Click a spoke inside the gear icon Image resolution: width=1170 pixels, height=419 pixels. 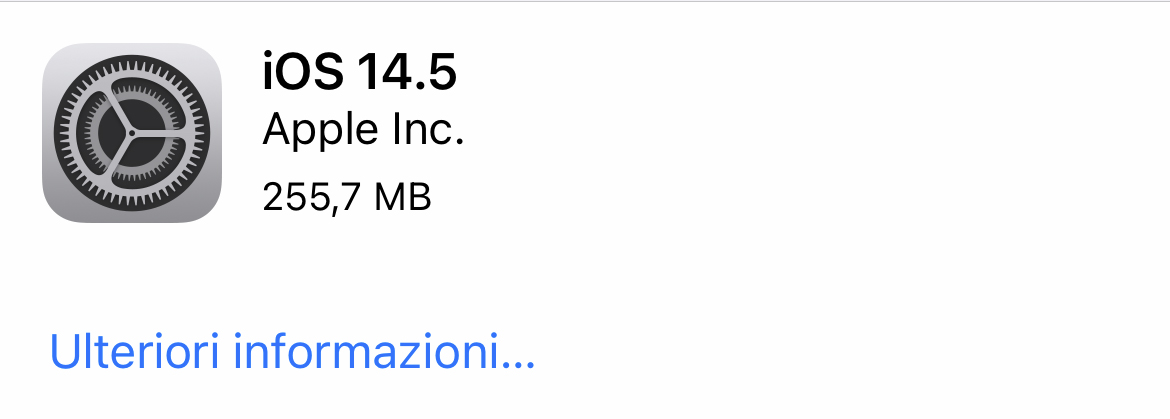pos(157,134)
